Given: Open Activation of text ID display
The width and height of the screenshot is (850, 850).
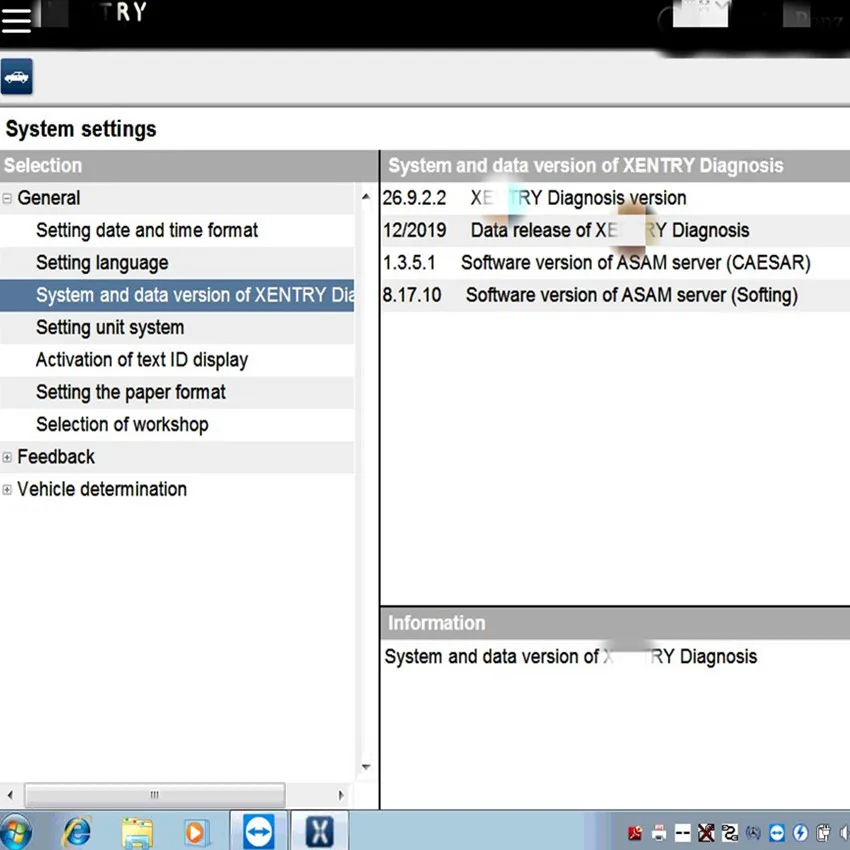Looking at the screenshot, I should tap(142, 360).
